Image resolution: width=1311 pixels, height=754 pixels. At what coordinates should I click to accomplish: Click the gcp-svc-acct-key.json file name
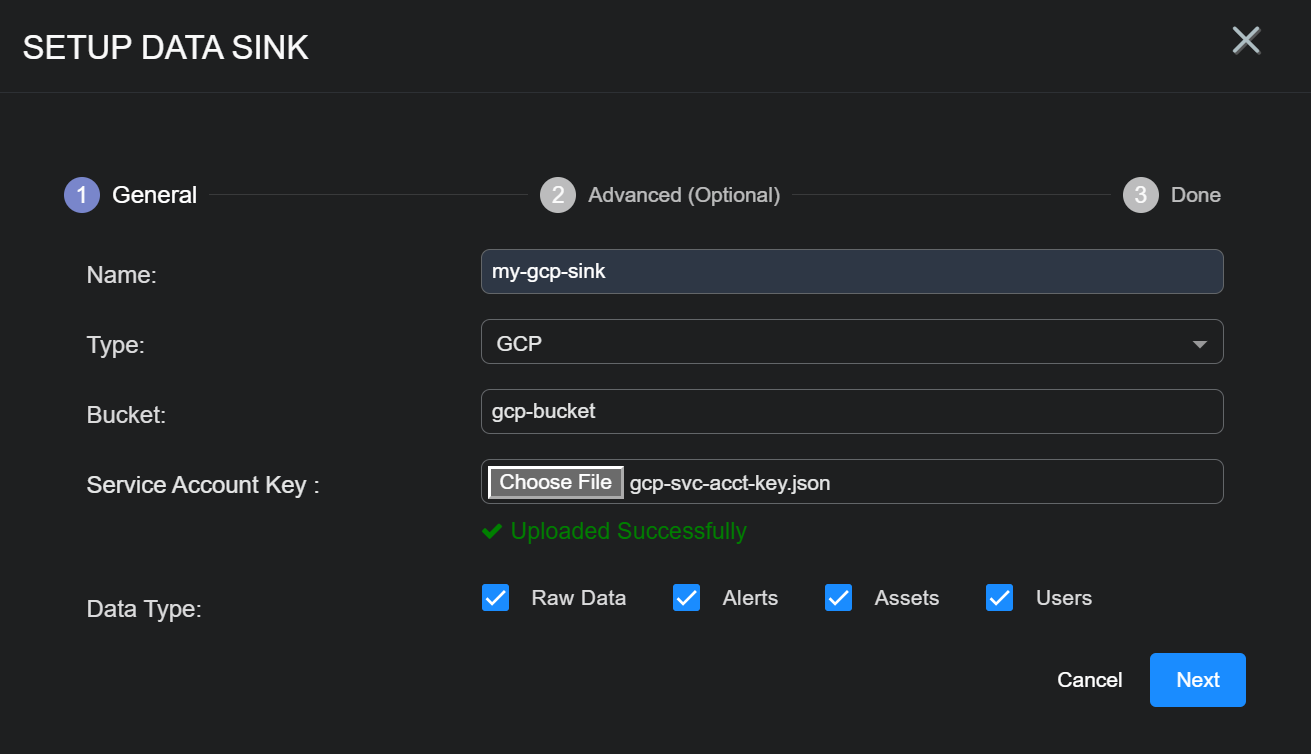click(x=730, y=483)
